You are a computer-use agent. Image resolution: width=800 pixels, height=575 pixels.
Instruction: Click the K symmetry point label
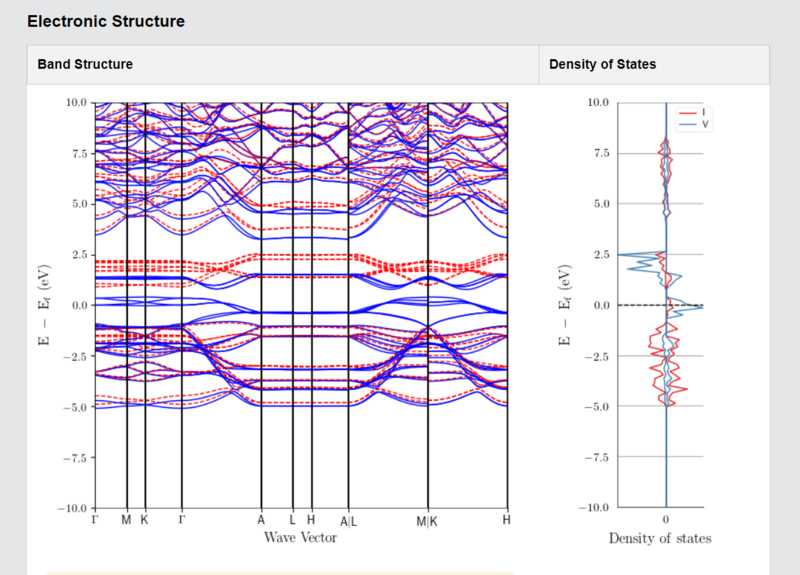[x=144, y=520]
